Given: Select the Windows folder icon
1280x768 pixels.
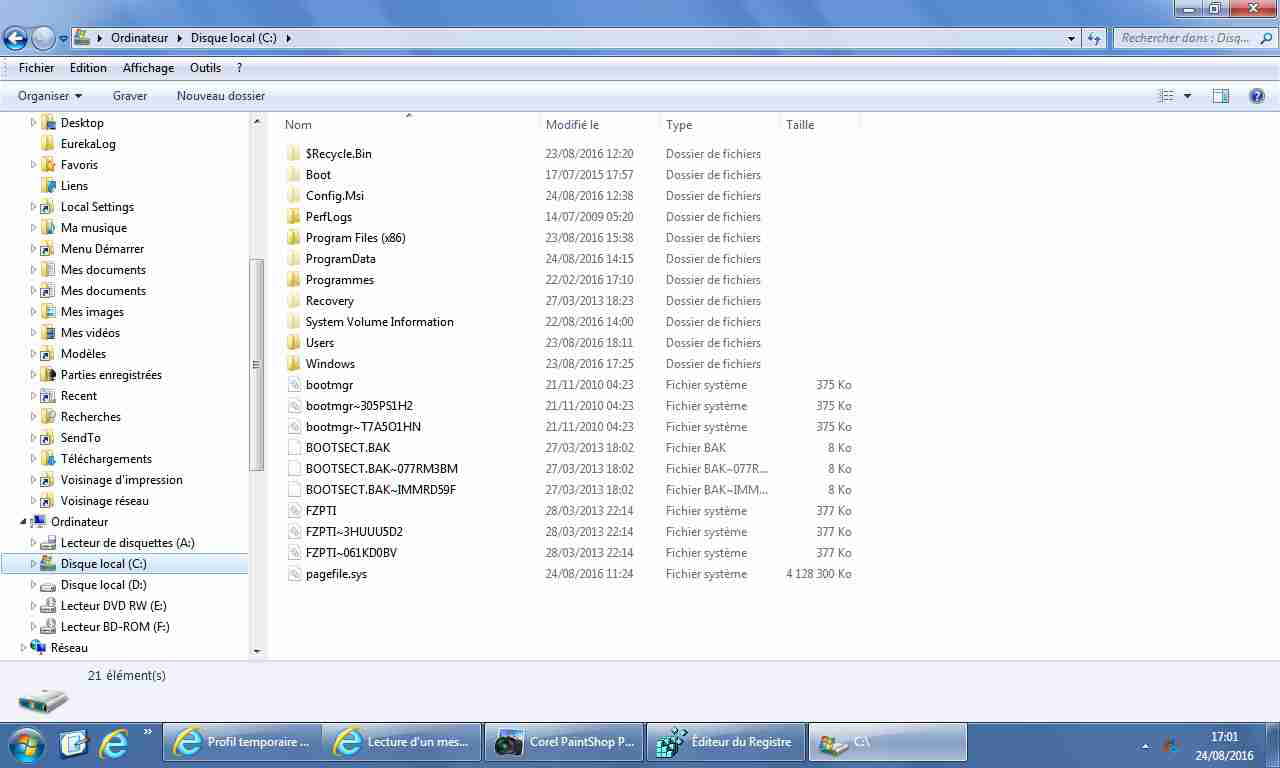Looking at the screenshot, I should coord(293,363).
